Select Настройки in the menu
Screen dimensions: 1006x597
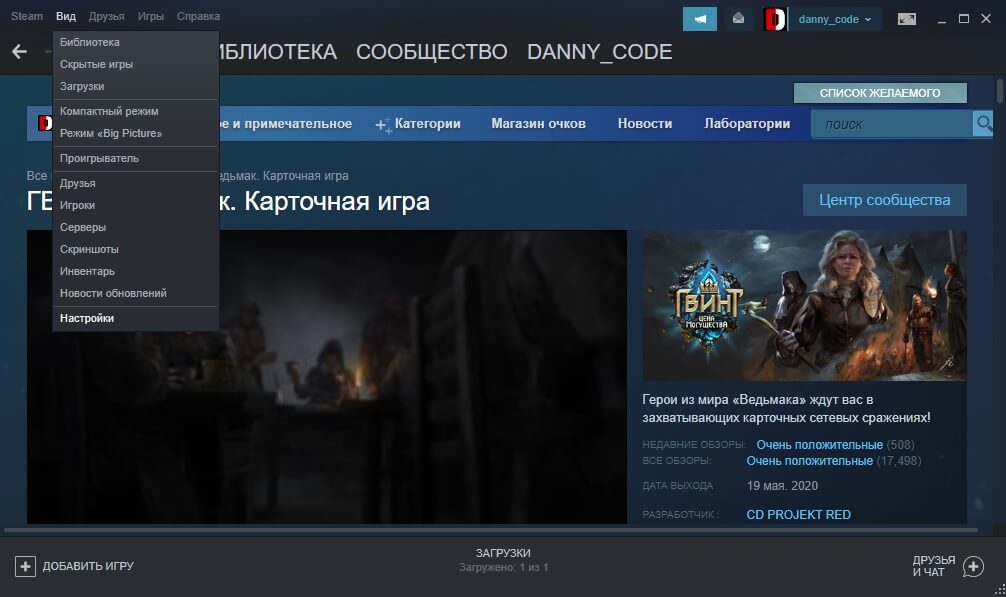[87, 317]
